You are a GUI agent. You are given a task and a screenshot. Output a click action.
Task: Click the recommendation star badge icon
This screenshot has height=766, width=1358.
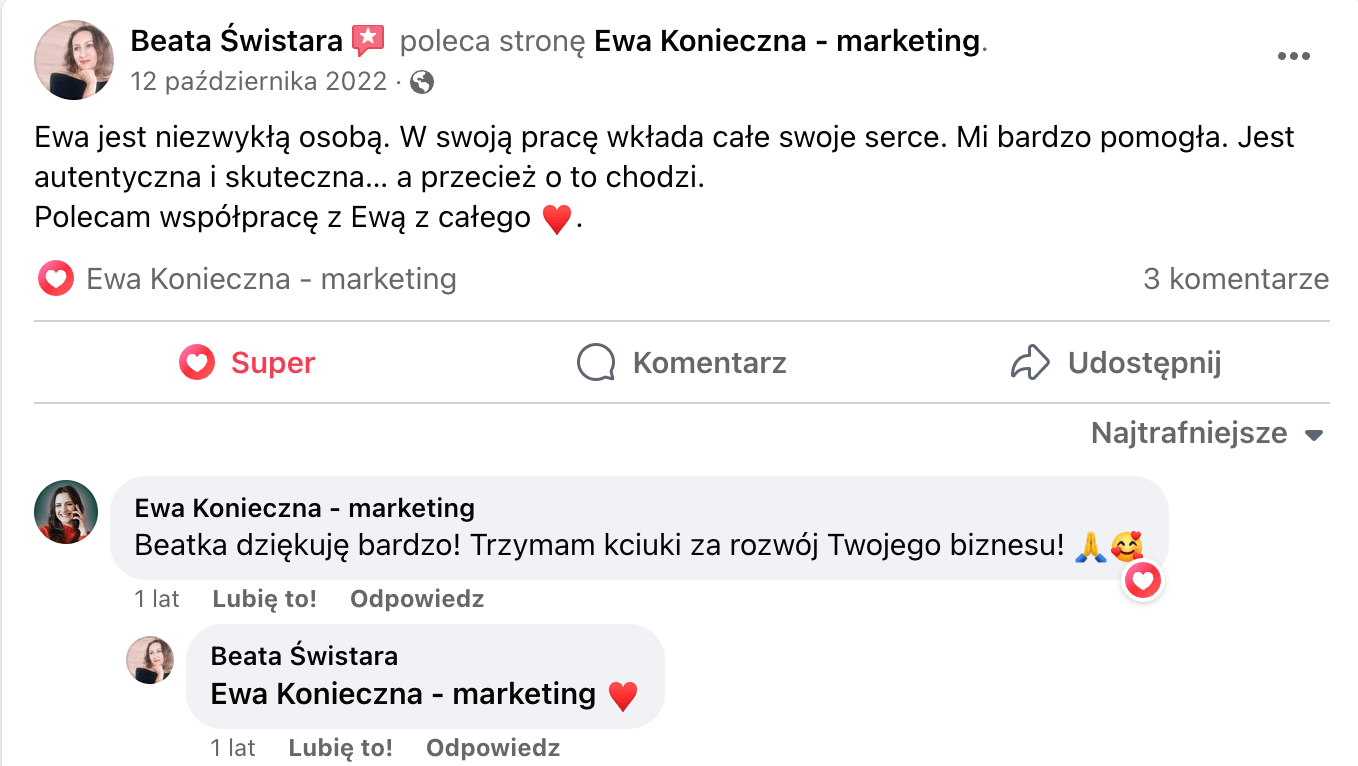pos(368,41)
